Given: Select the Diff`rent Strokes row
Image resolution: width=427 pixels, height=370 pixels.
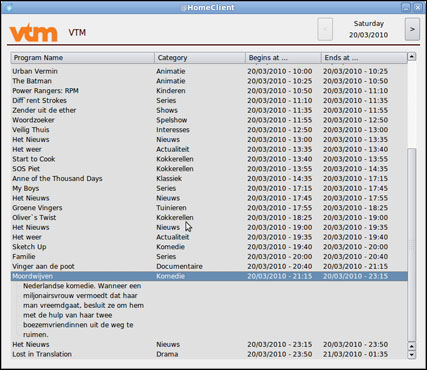Looking at the screenshot, I should 209,100.
